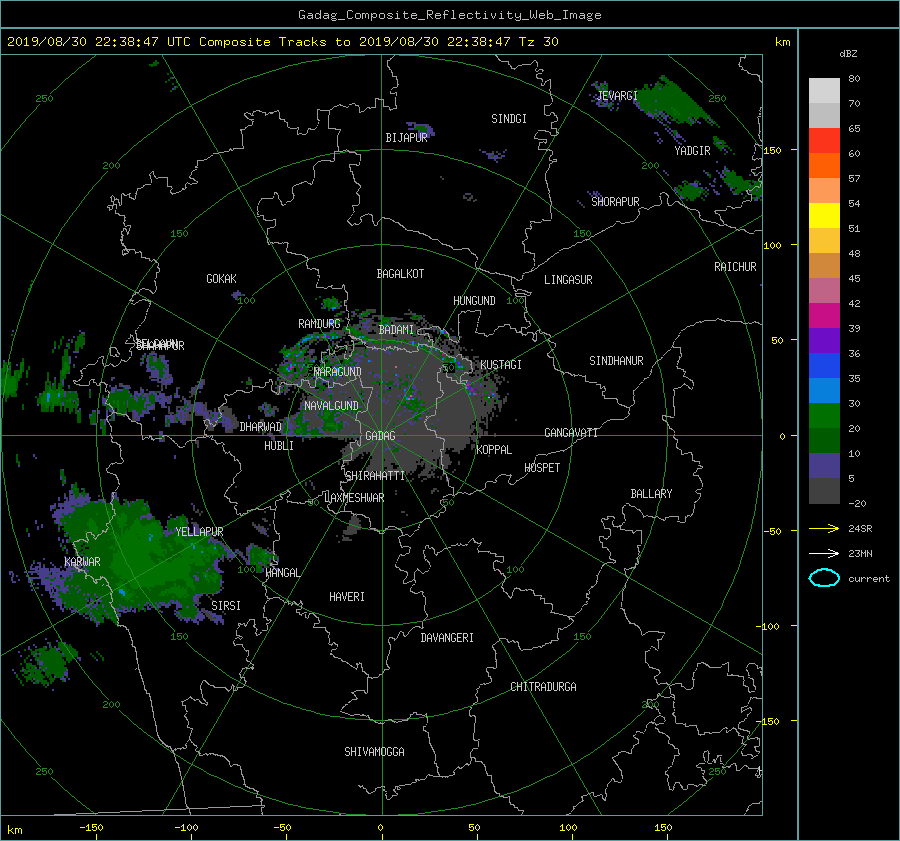Select the YADGIR label
This screenshot has width=900, height=841.
tap(692, 151)
